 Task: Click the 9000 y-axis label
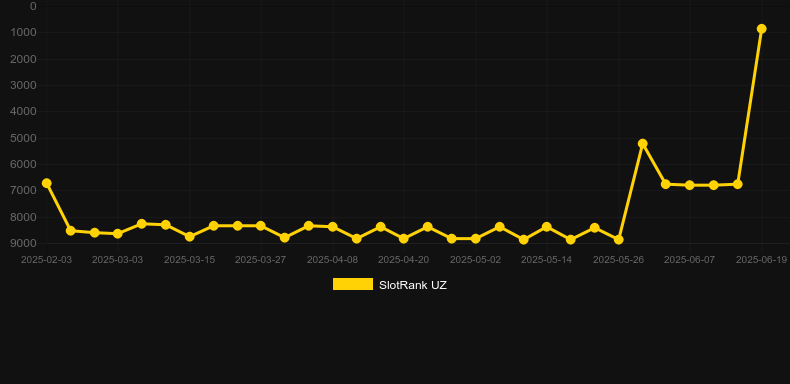click(x=23, y=243)
